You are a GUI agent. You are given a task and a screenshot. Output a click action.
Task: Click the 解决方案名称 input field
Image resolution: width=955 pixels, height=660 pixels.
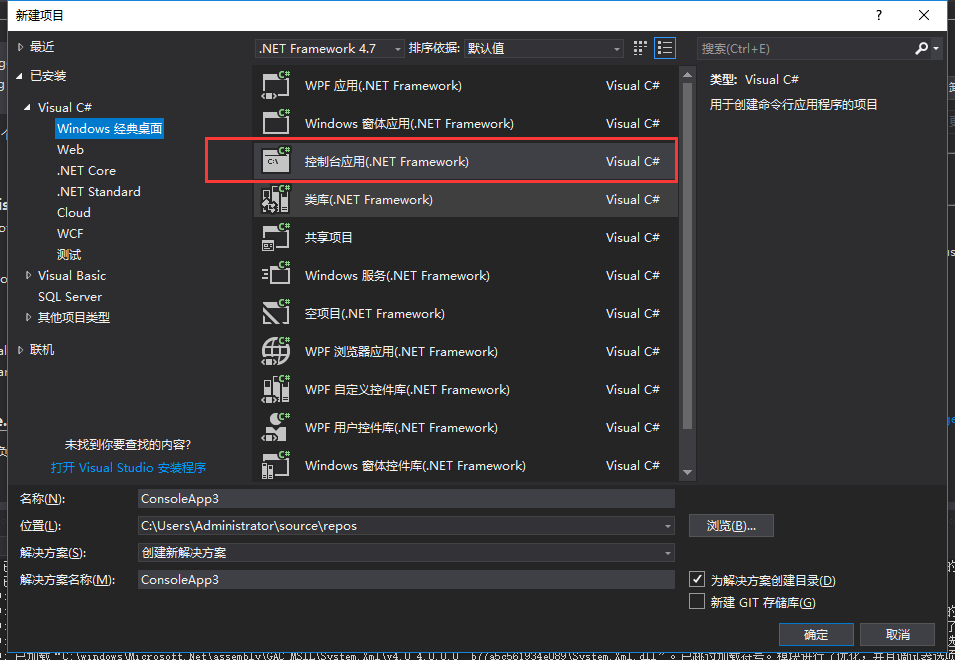(x=406, y=580)
